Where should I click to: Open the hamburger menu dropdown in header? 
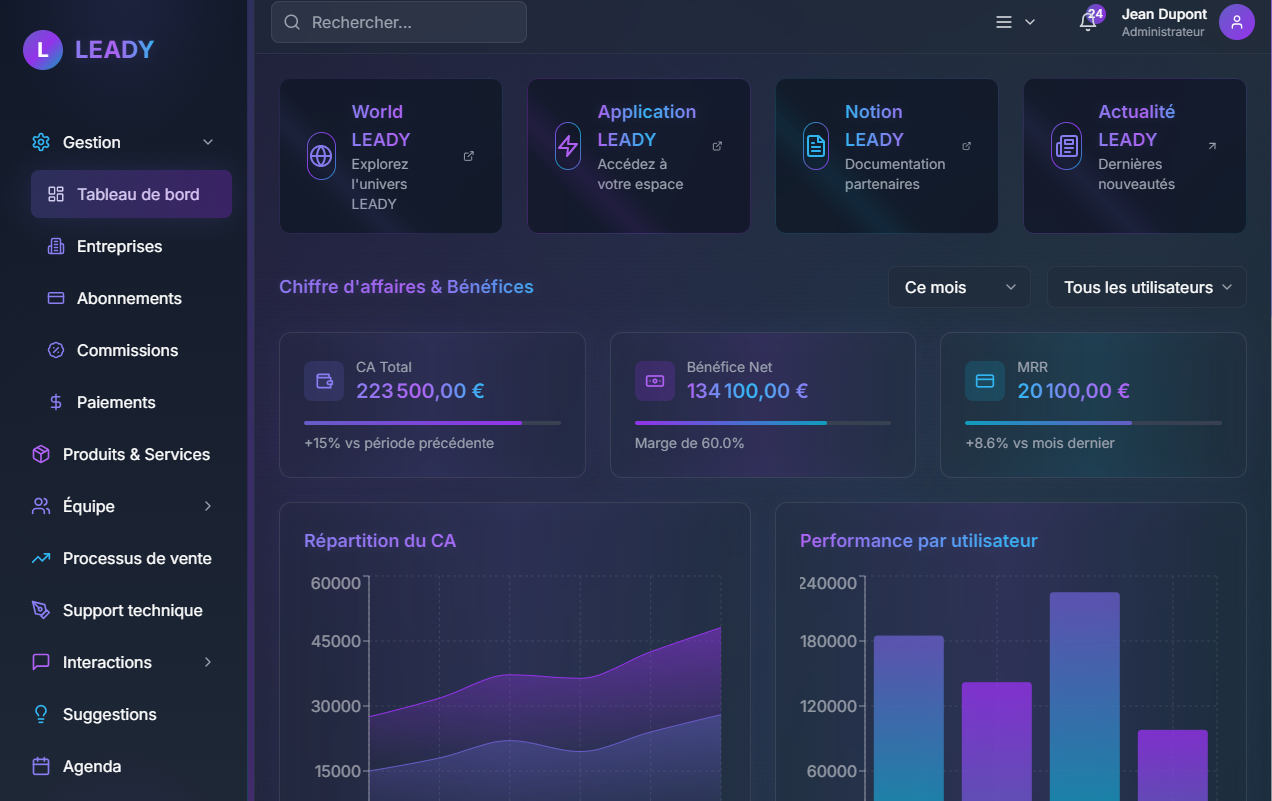pyautogui.click(x=1014, y=22)
